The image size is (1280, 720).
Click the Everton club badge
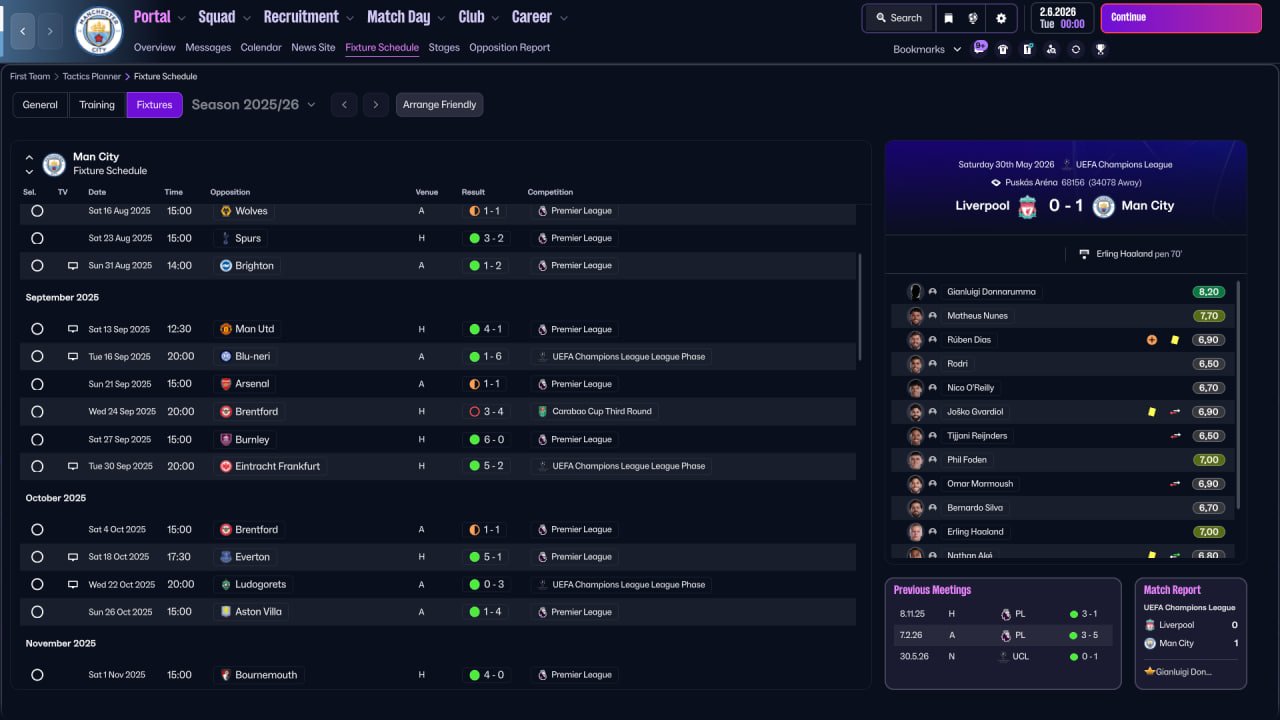tap(226, 557)
